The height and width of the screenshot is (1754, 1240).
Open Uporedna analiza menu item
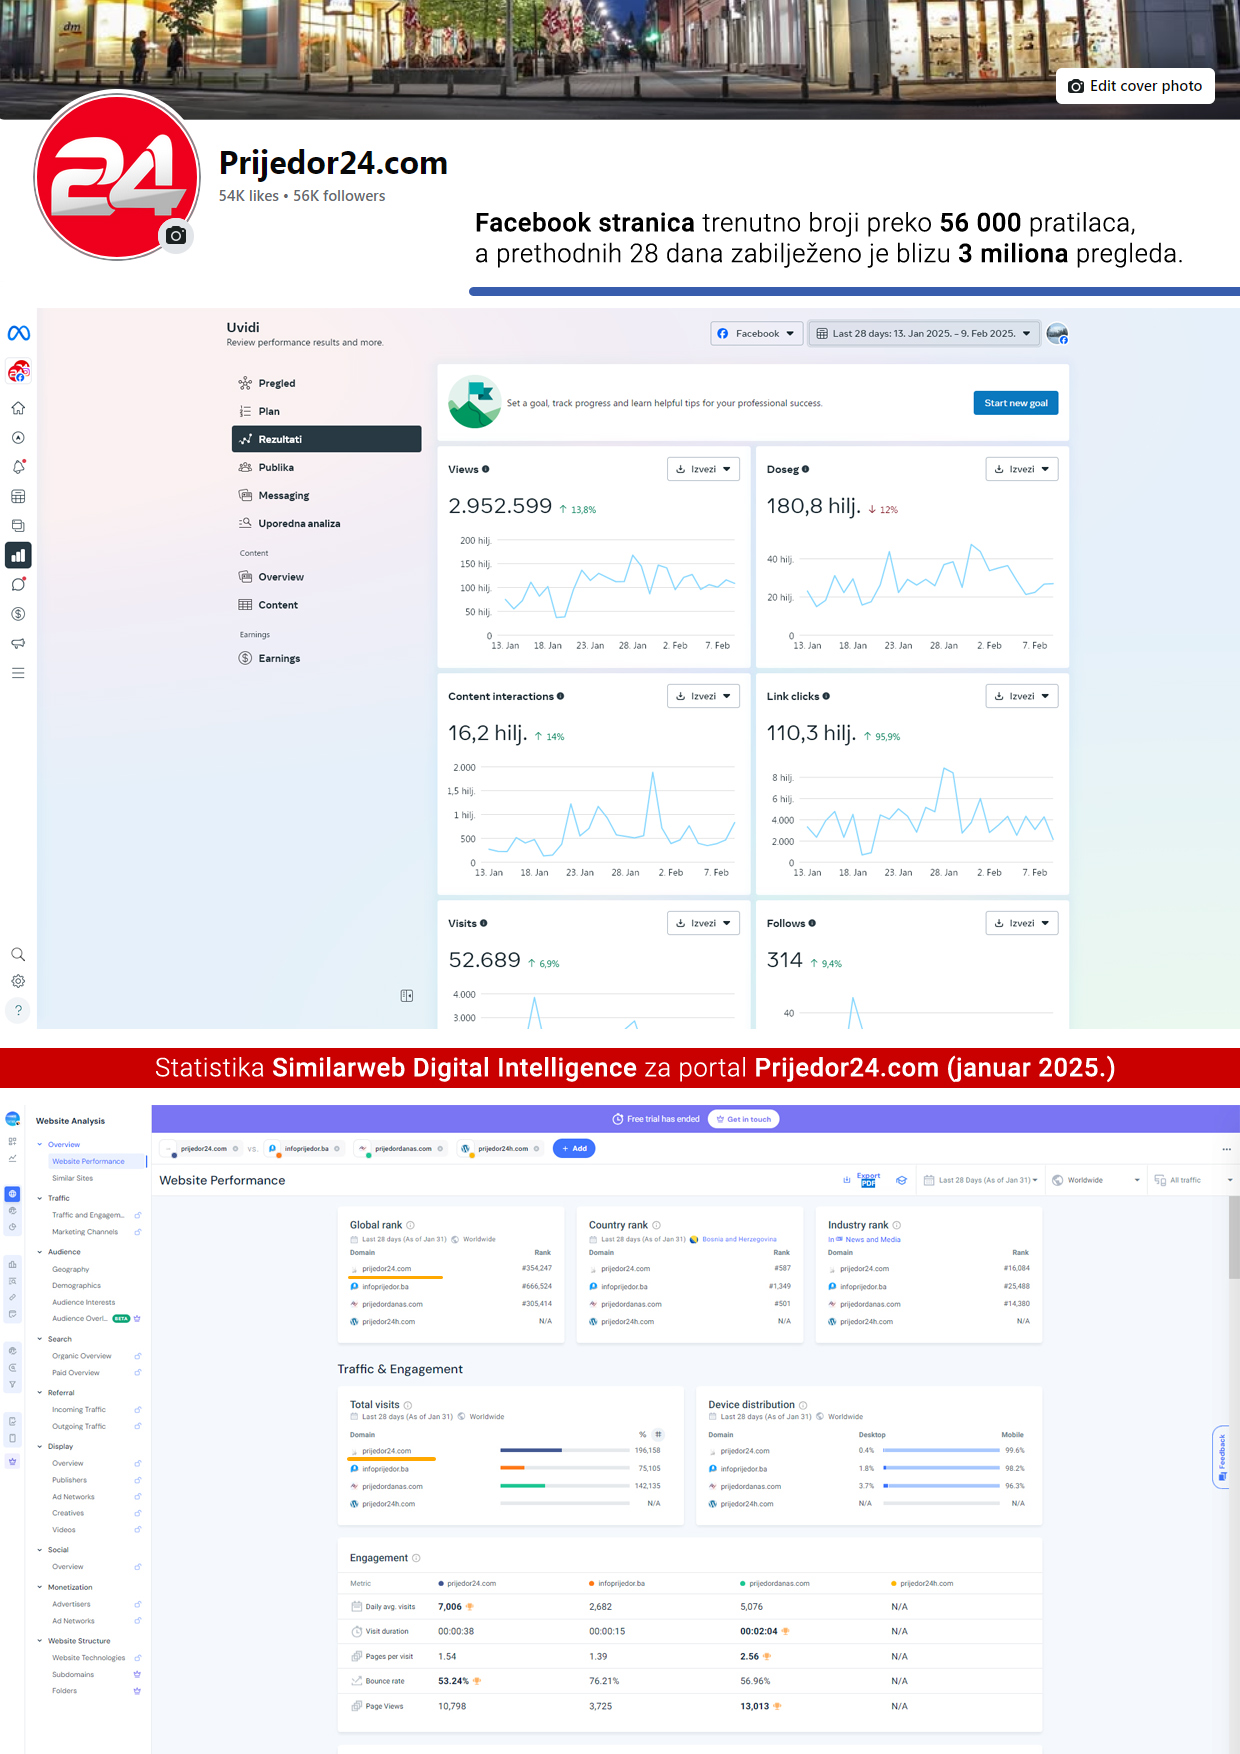299,524
